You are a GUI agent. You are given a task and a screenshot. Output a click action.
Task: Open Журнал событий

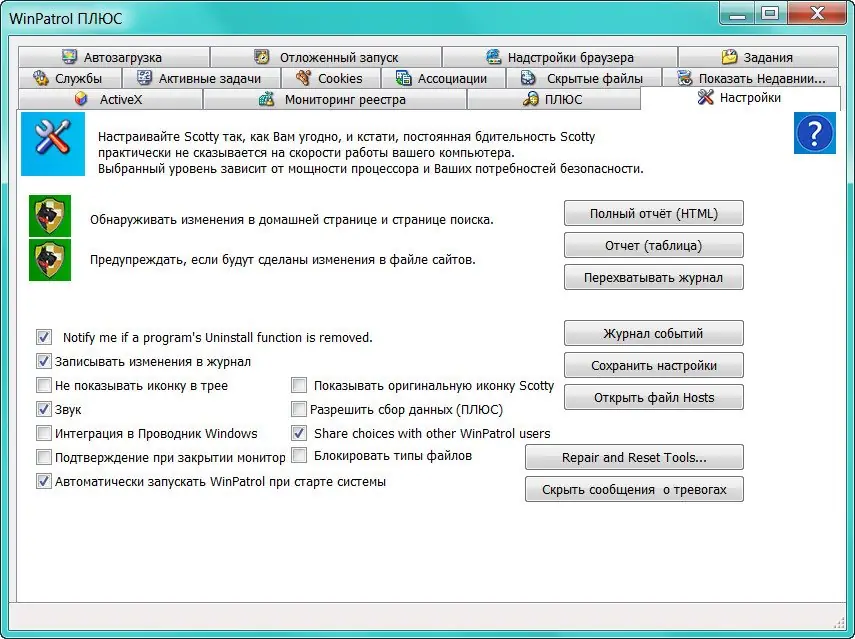pos(654,333)
